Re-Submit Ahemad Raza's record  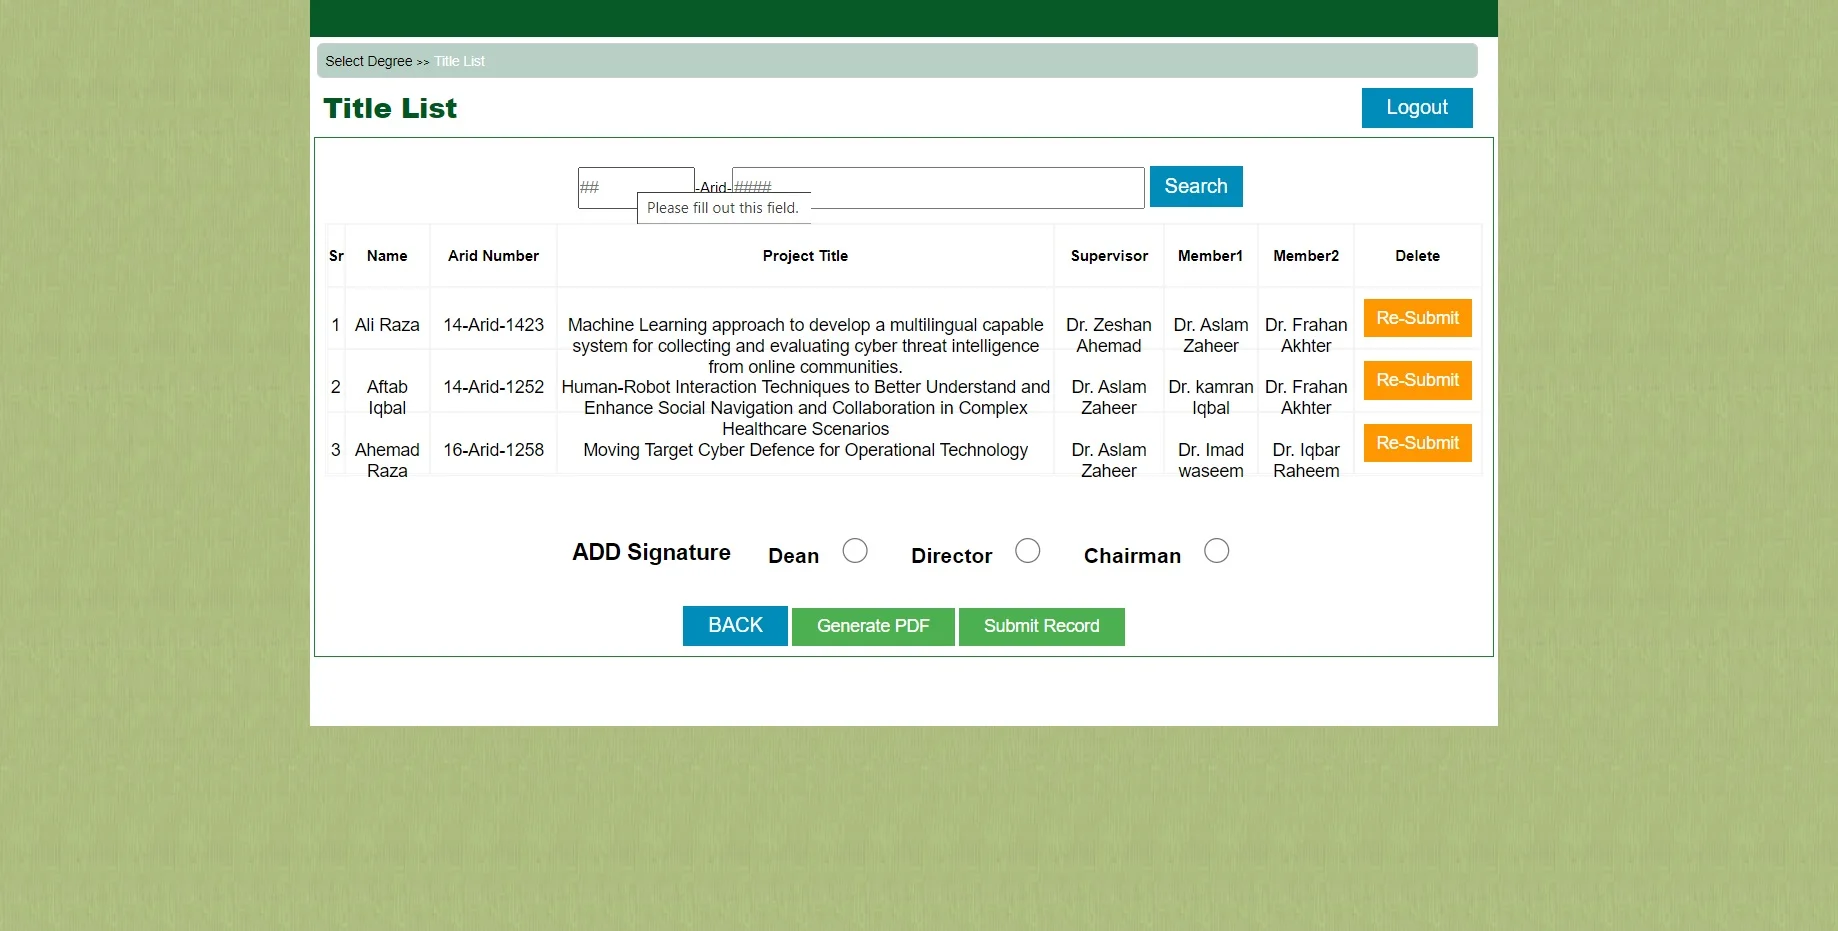coord(1417,443)
